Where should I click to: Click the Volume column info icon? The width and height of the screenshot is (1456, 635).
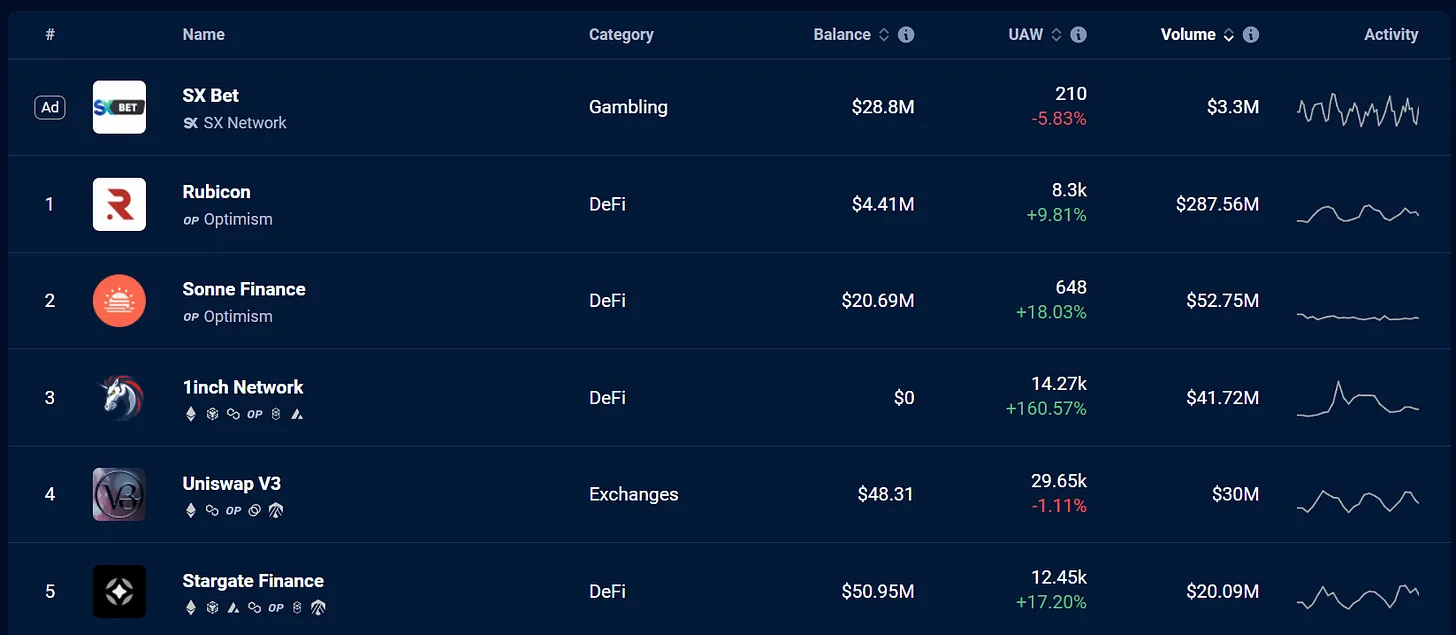(x=1251, y=34)
